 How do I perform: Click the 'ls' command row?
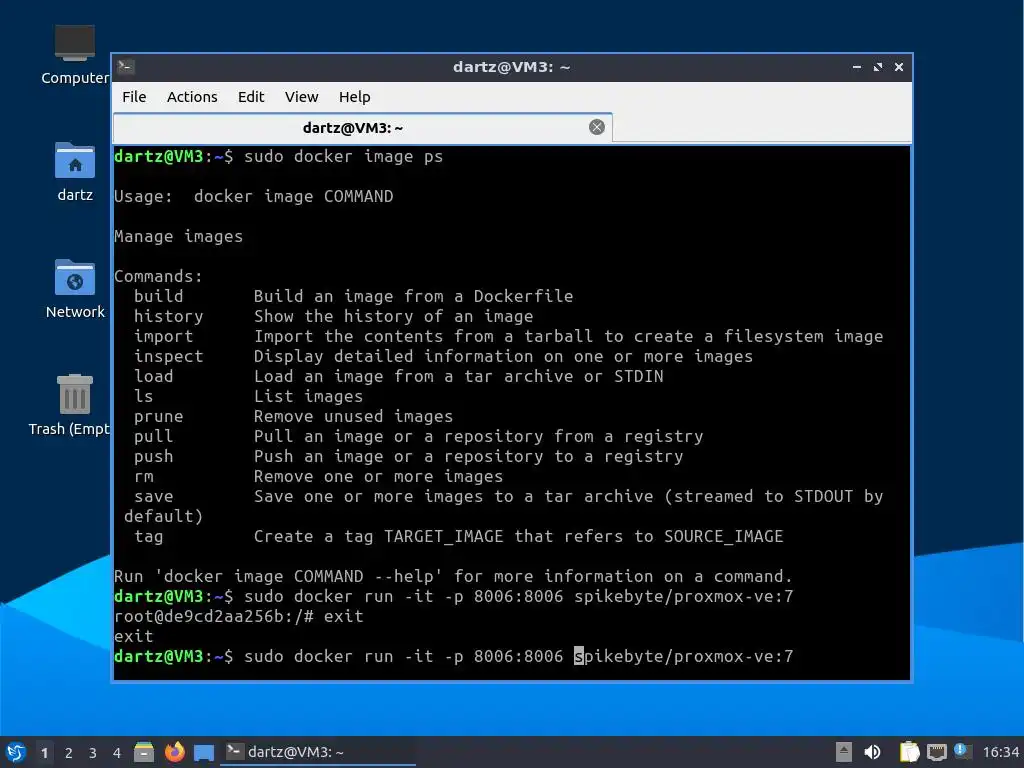pyautogui.click(x=248, y=396)
